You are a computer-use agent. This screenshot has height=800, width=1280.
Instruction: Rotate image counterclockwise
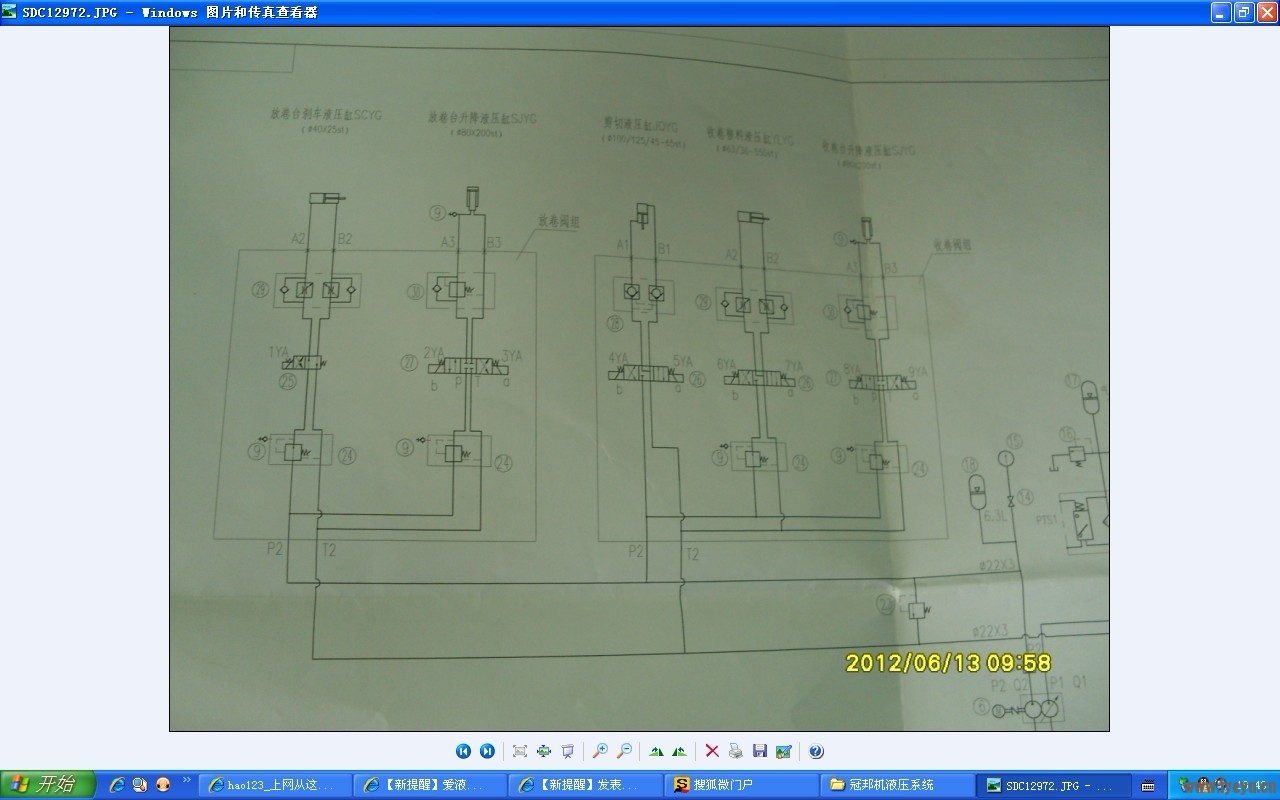[680, 751]
